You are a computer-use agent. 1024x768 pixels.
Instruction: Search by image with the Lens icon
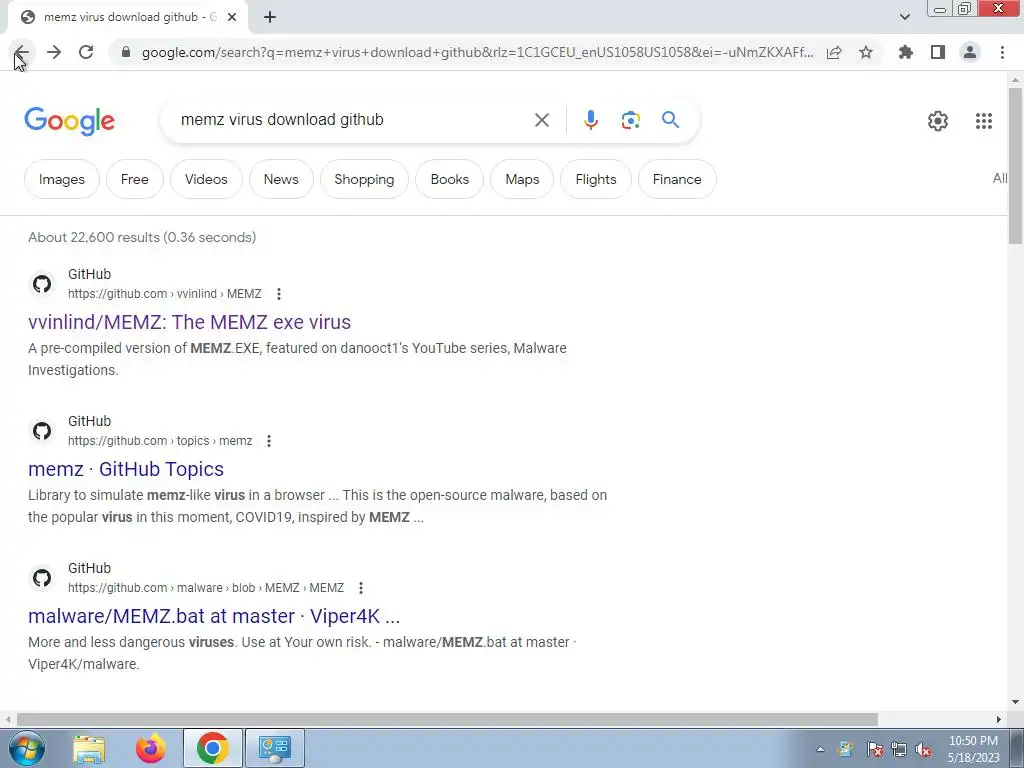[630, 120]
